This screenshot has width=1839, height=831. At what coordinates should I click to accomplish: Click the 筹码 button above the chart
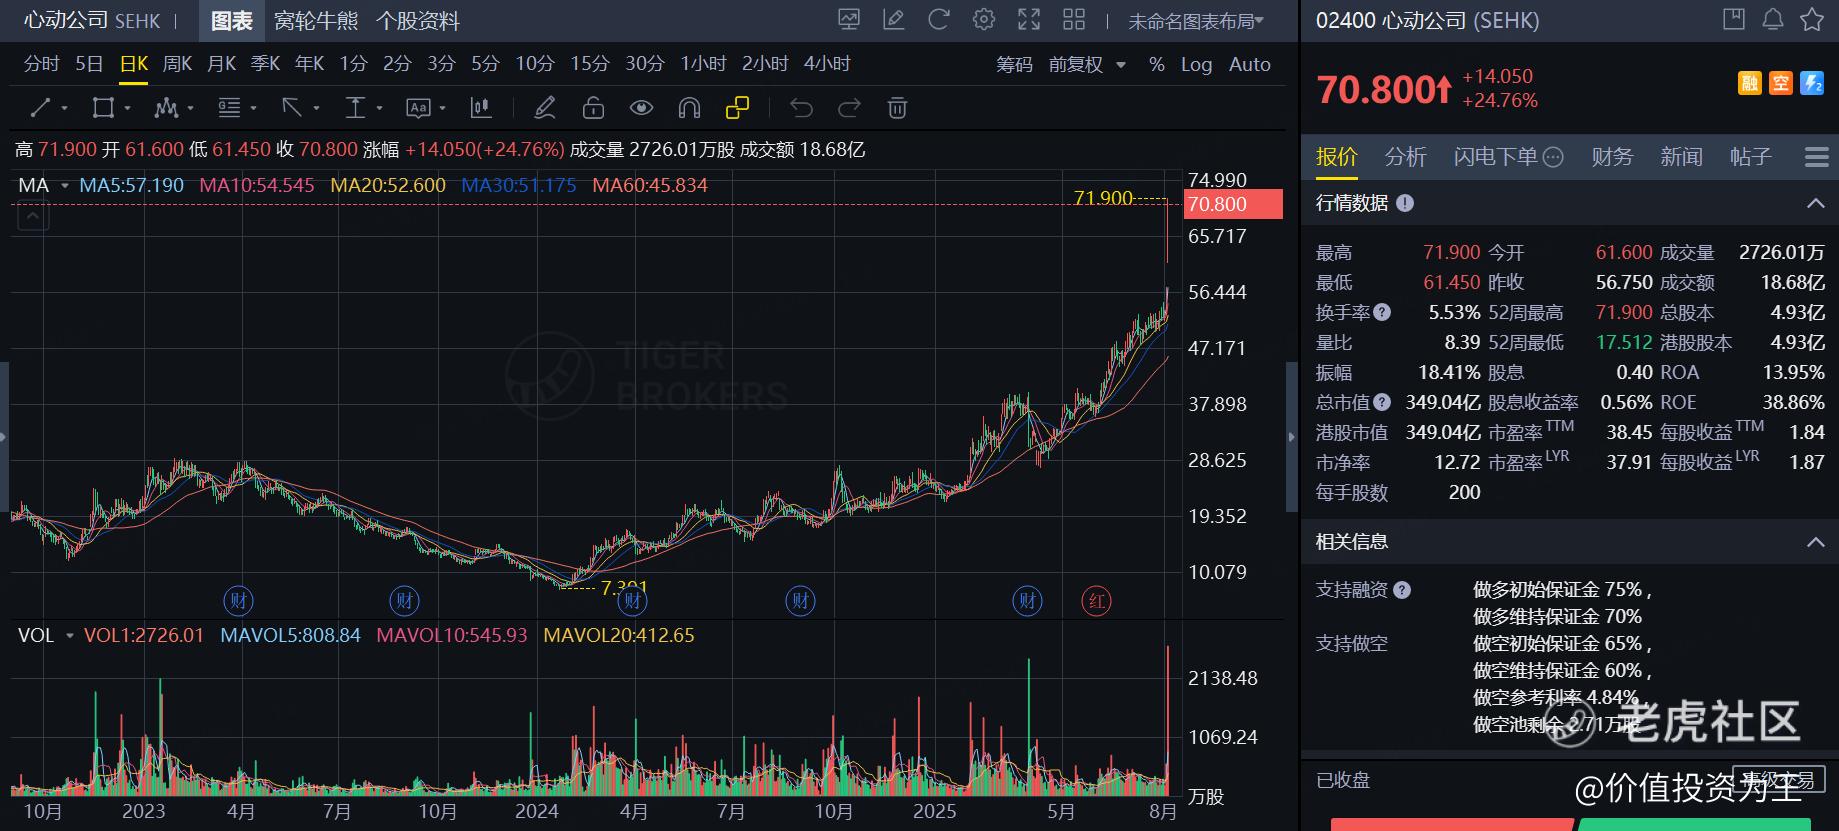1015,63
